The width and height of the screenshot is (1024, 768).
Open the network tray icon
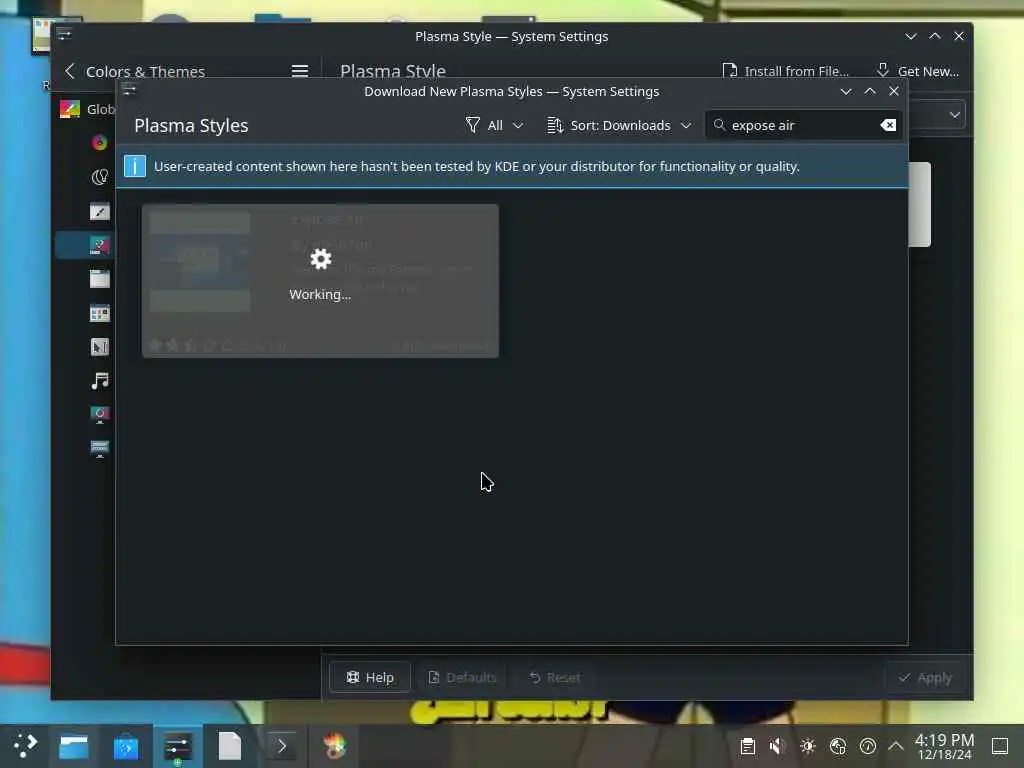pos(837,746)
